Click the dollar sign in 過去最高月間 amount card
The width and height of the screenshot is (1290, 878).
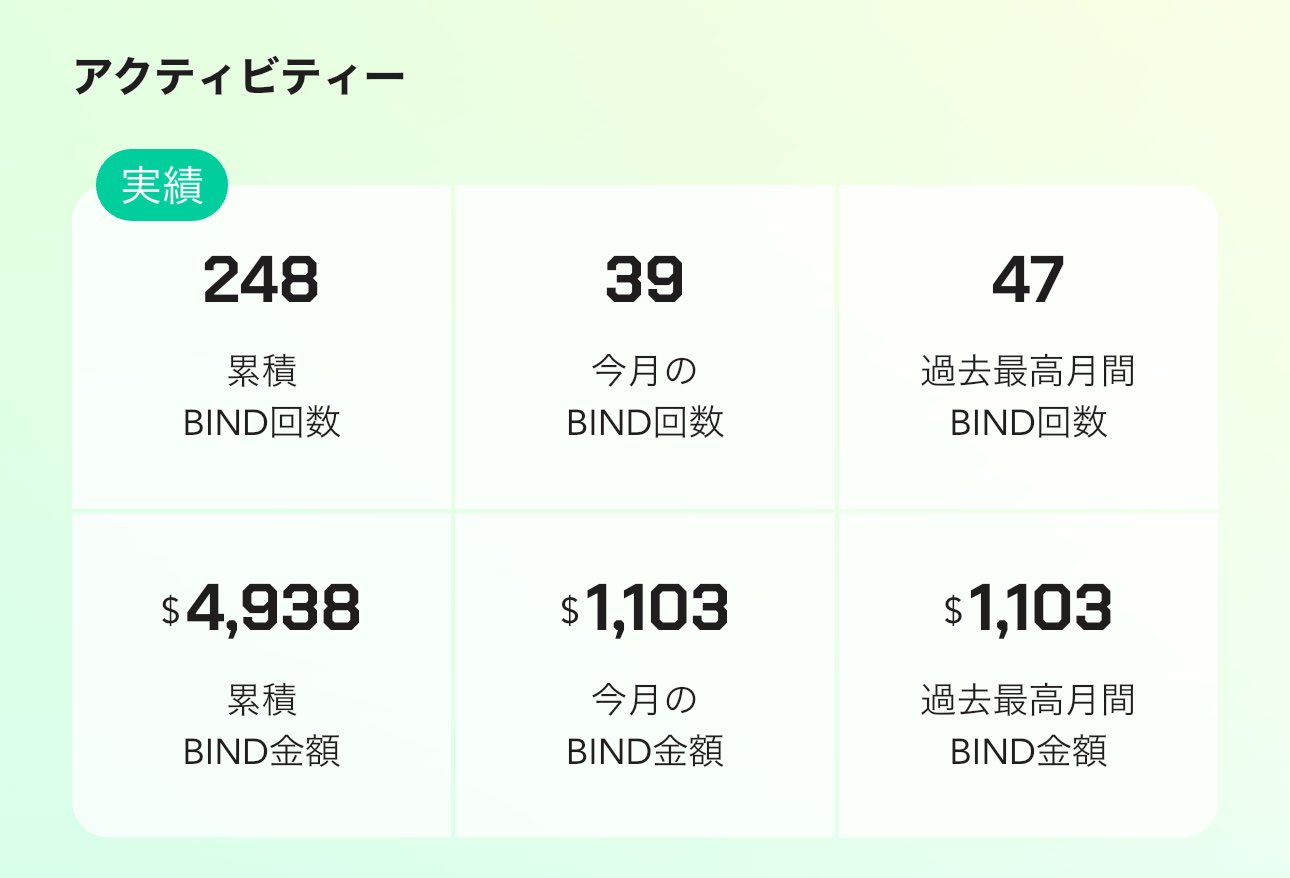tap(953, 611)
